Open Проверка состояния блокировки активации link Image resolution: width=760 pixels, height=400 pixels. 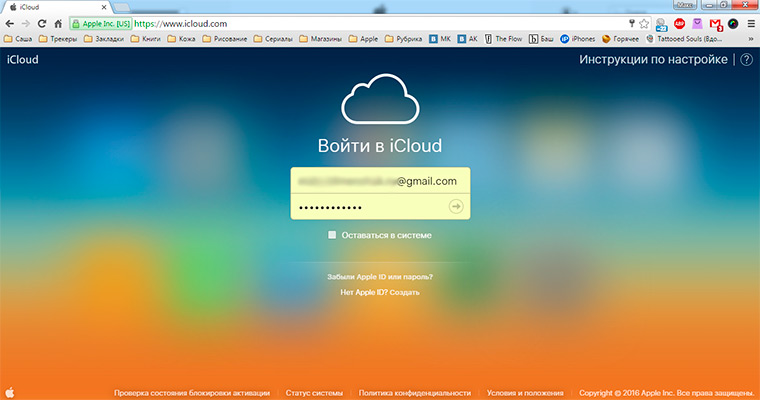(x=192, y=393)
